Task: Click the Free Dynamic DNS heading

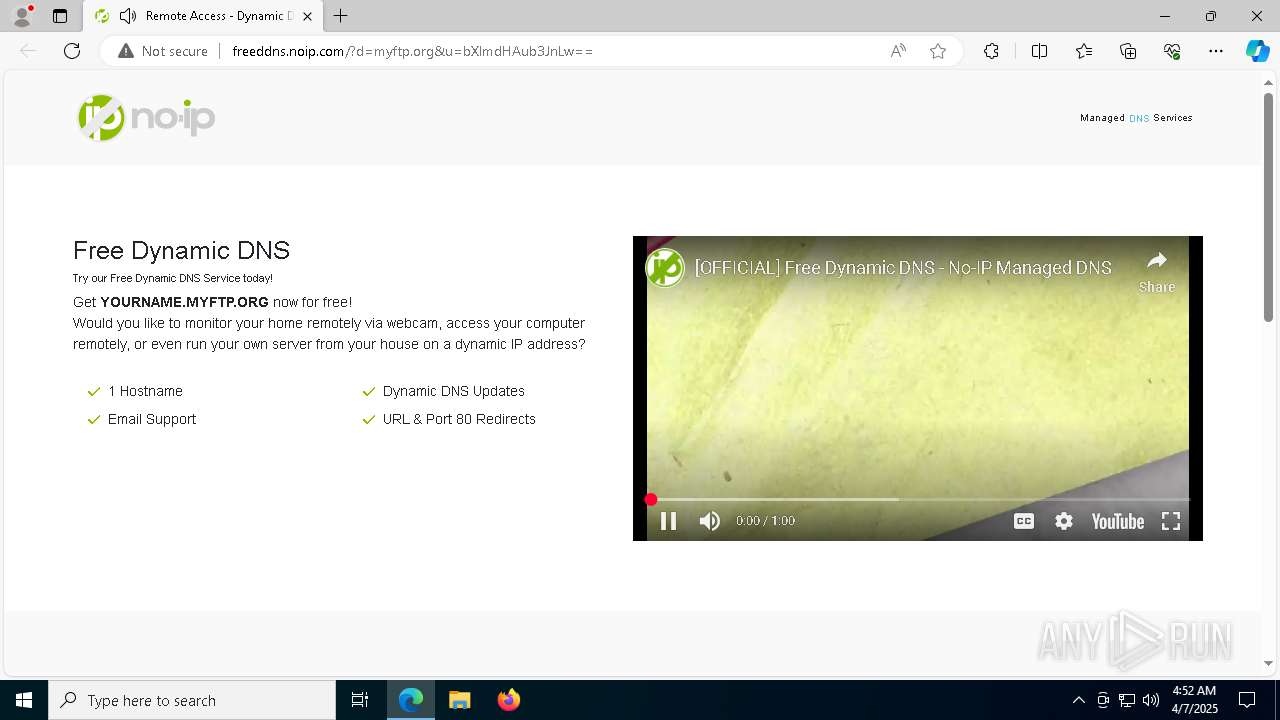Action: (x=181, y=250)
